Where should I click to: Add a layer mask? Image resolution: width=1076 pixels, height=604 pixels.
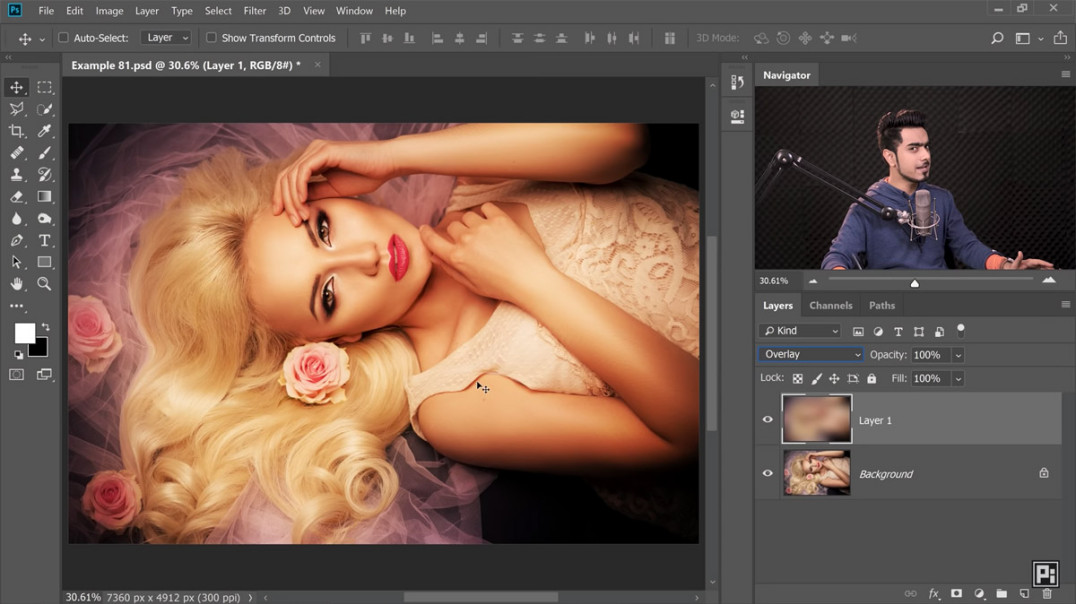tap(956, 594)
